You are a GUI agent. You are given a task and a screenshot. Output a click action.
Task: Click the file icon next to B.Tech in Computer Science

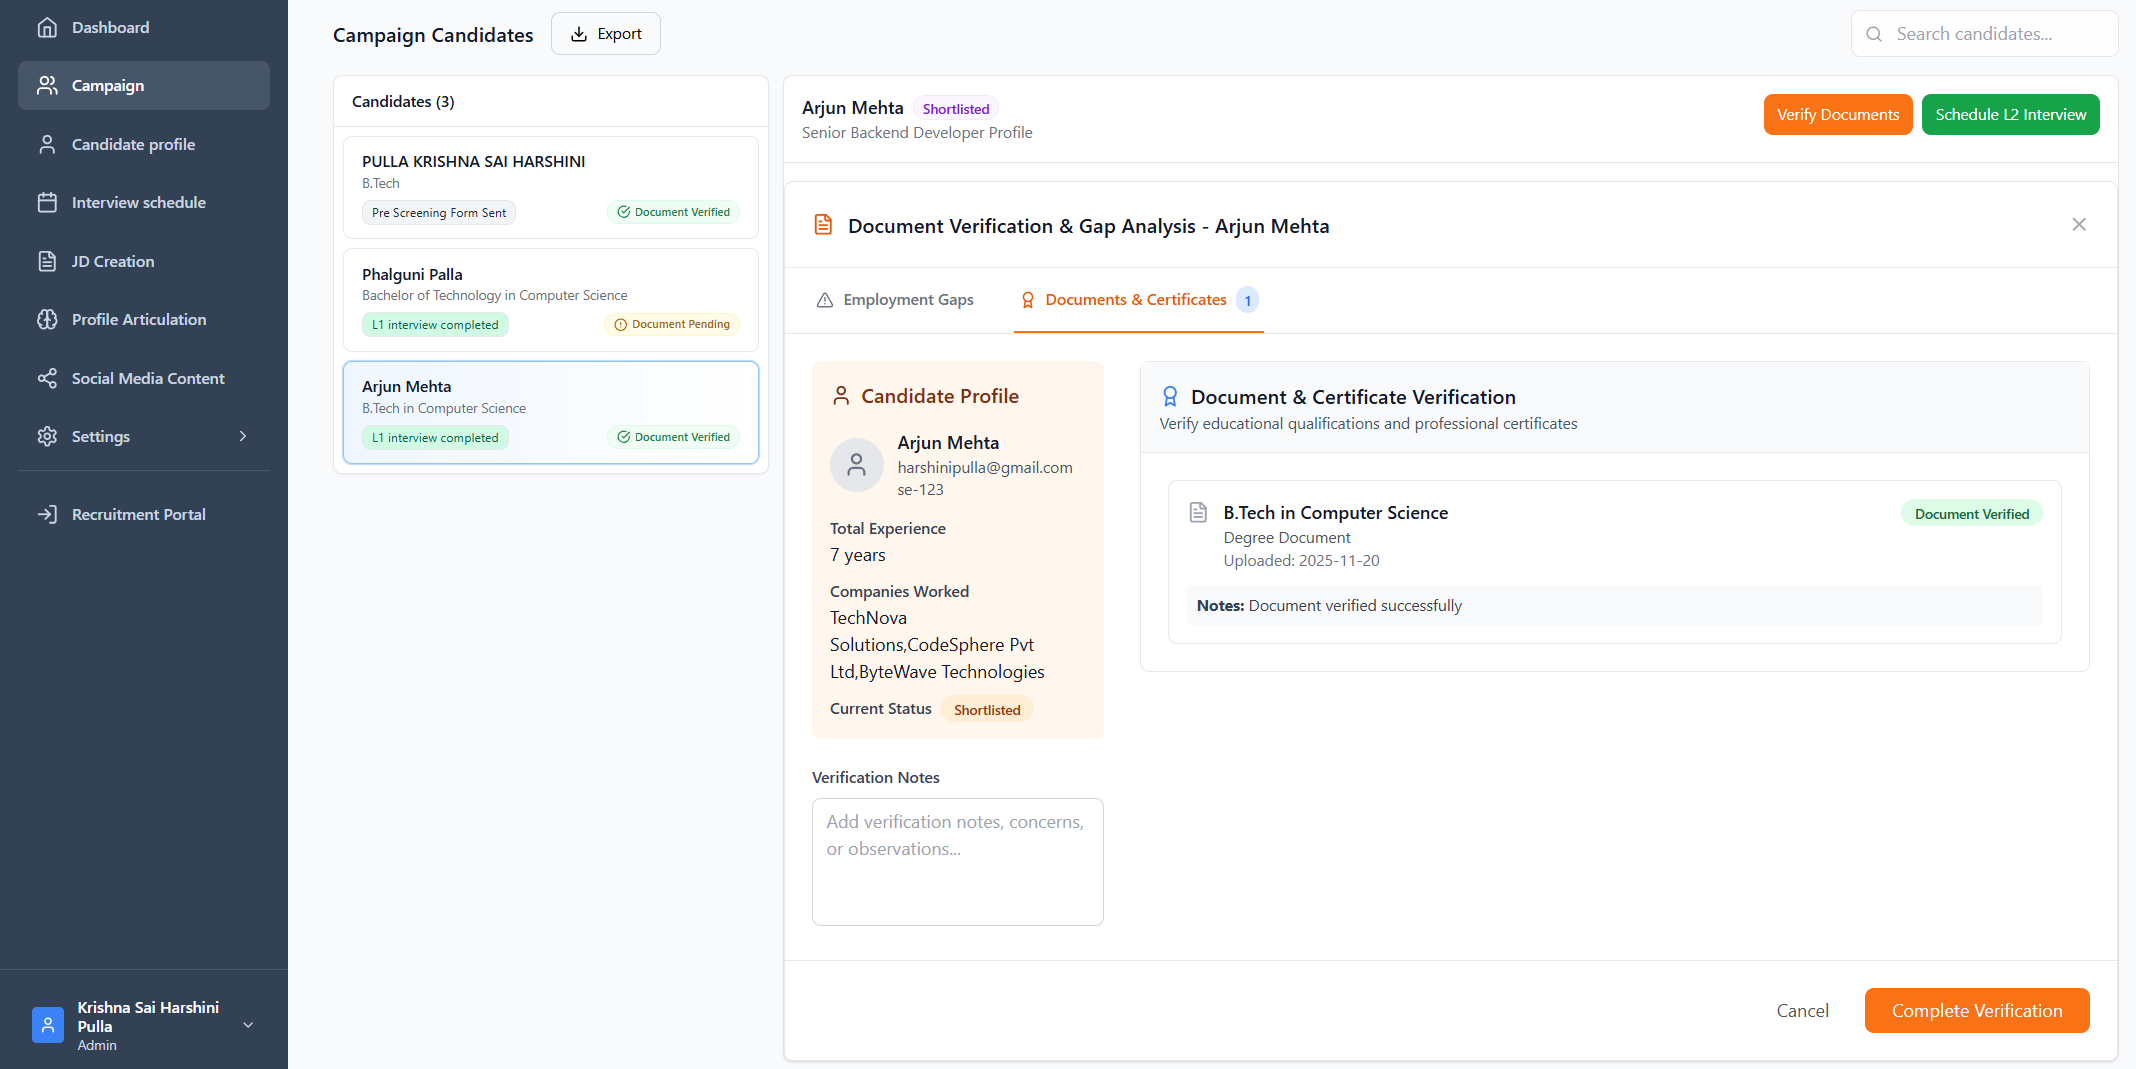tap(1198, 513)
